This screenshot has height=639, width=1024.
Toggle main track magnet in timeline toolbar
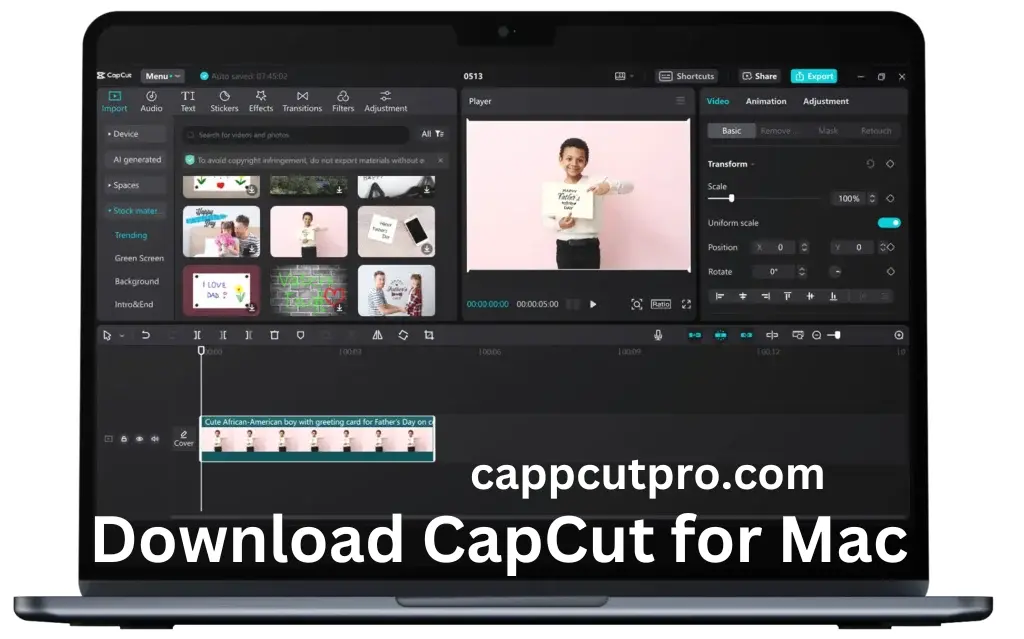coord(694,335)
